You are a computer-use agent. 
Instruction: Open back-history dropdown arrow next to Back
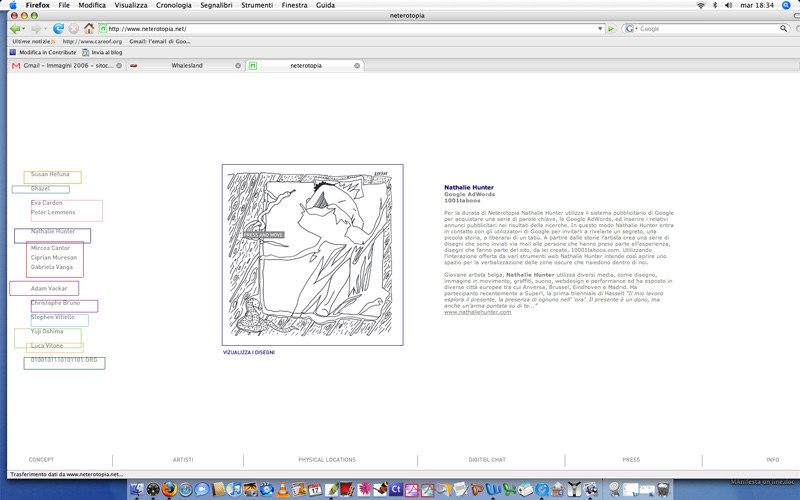(24, 29)
